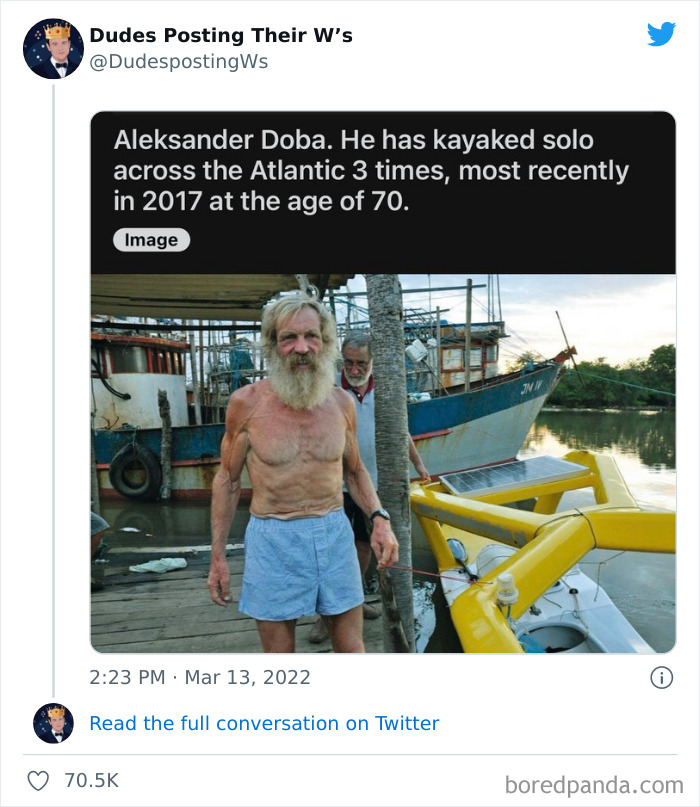Click the Twitter bird icon

[661, 33]
